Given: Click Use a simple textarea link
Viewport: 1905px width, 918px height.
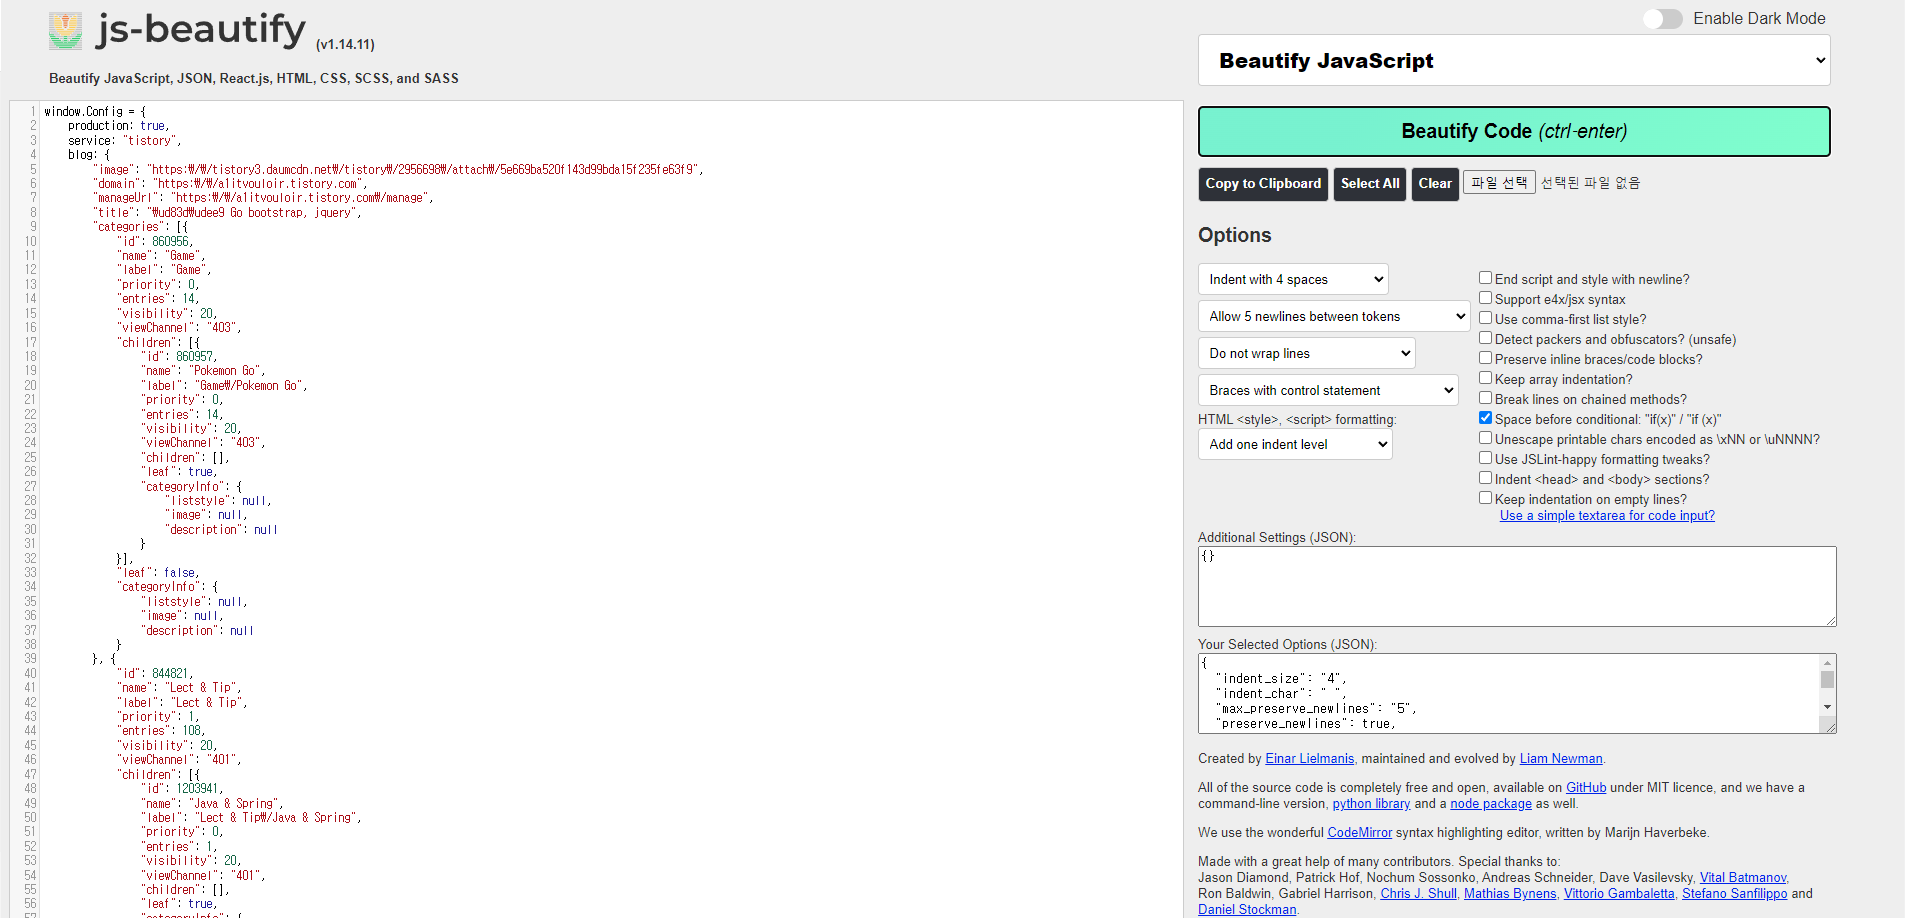Looking at the screenshot, I should [1607, 516].
